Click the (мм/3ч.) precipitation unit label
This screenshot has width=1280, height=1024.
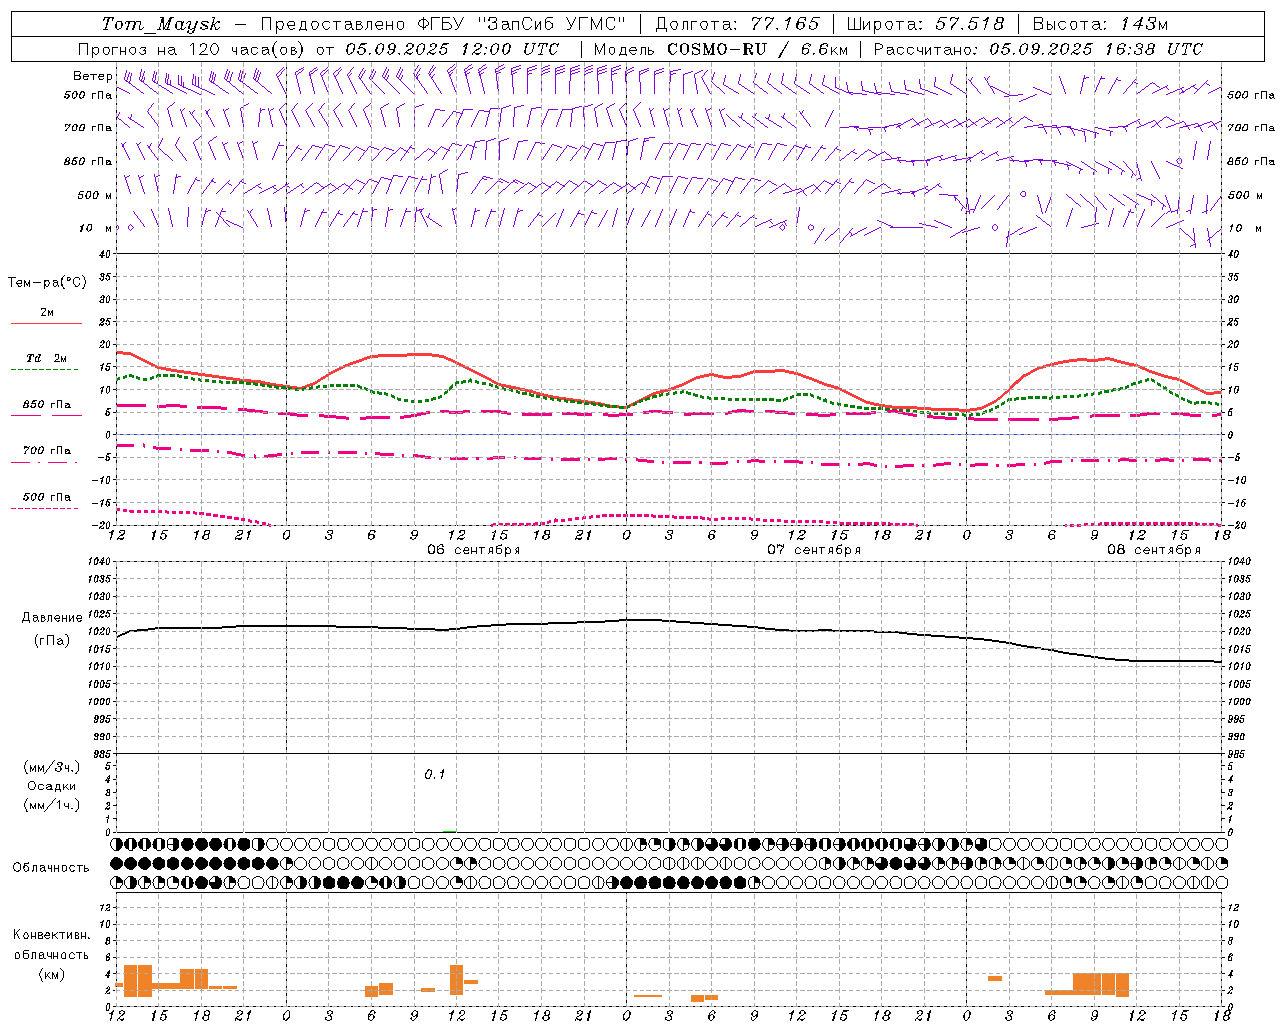coord(52,768)
